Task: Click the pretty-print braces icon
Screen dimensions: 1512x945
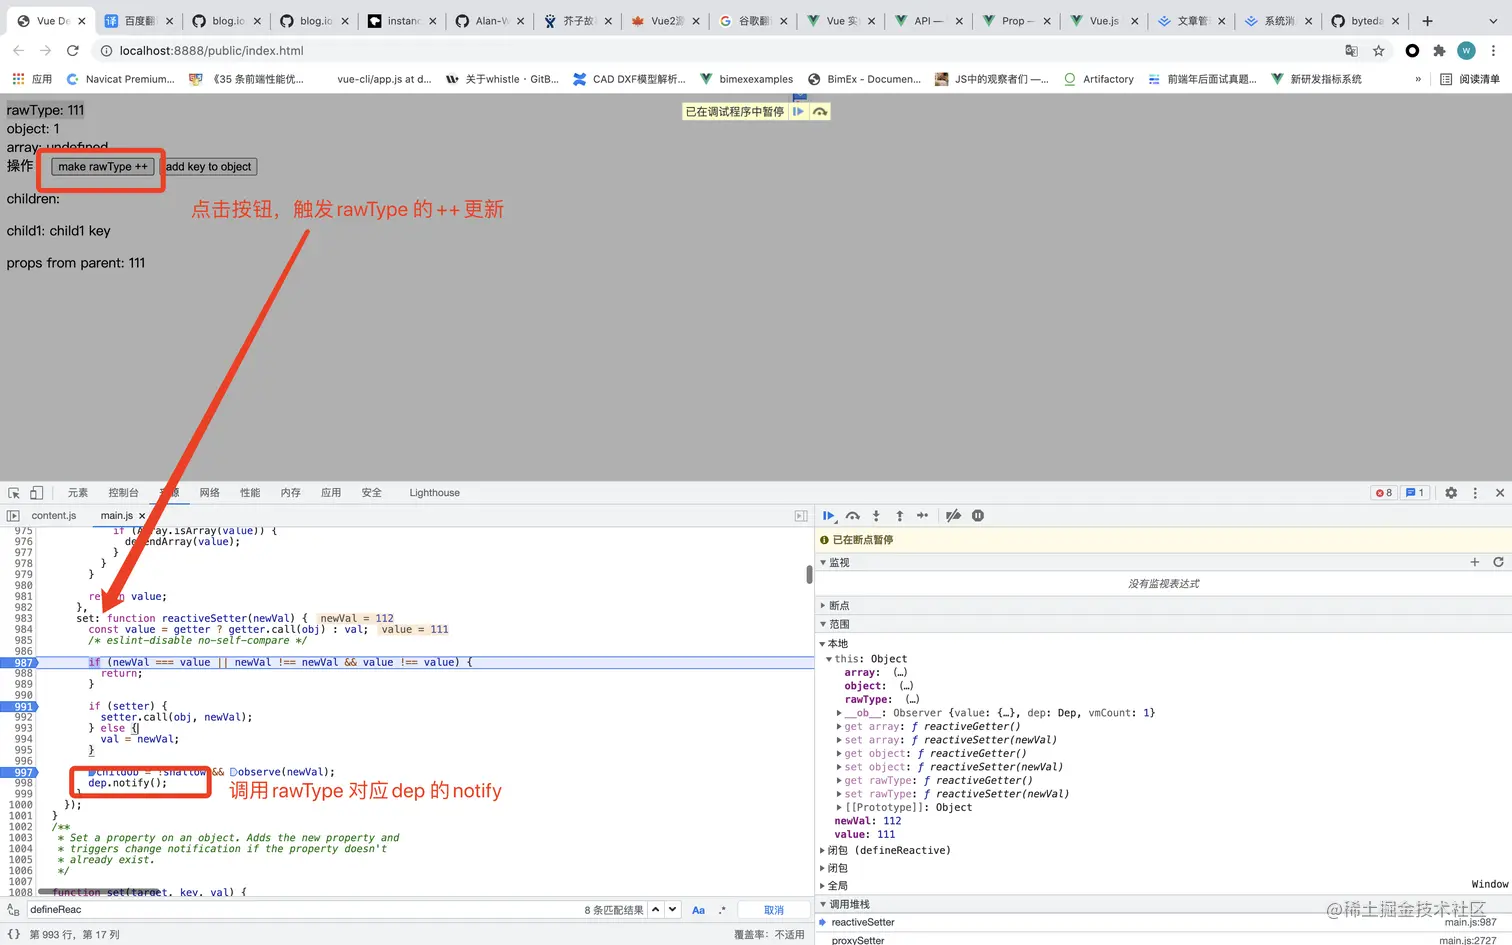Action: 14,934
